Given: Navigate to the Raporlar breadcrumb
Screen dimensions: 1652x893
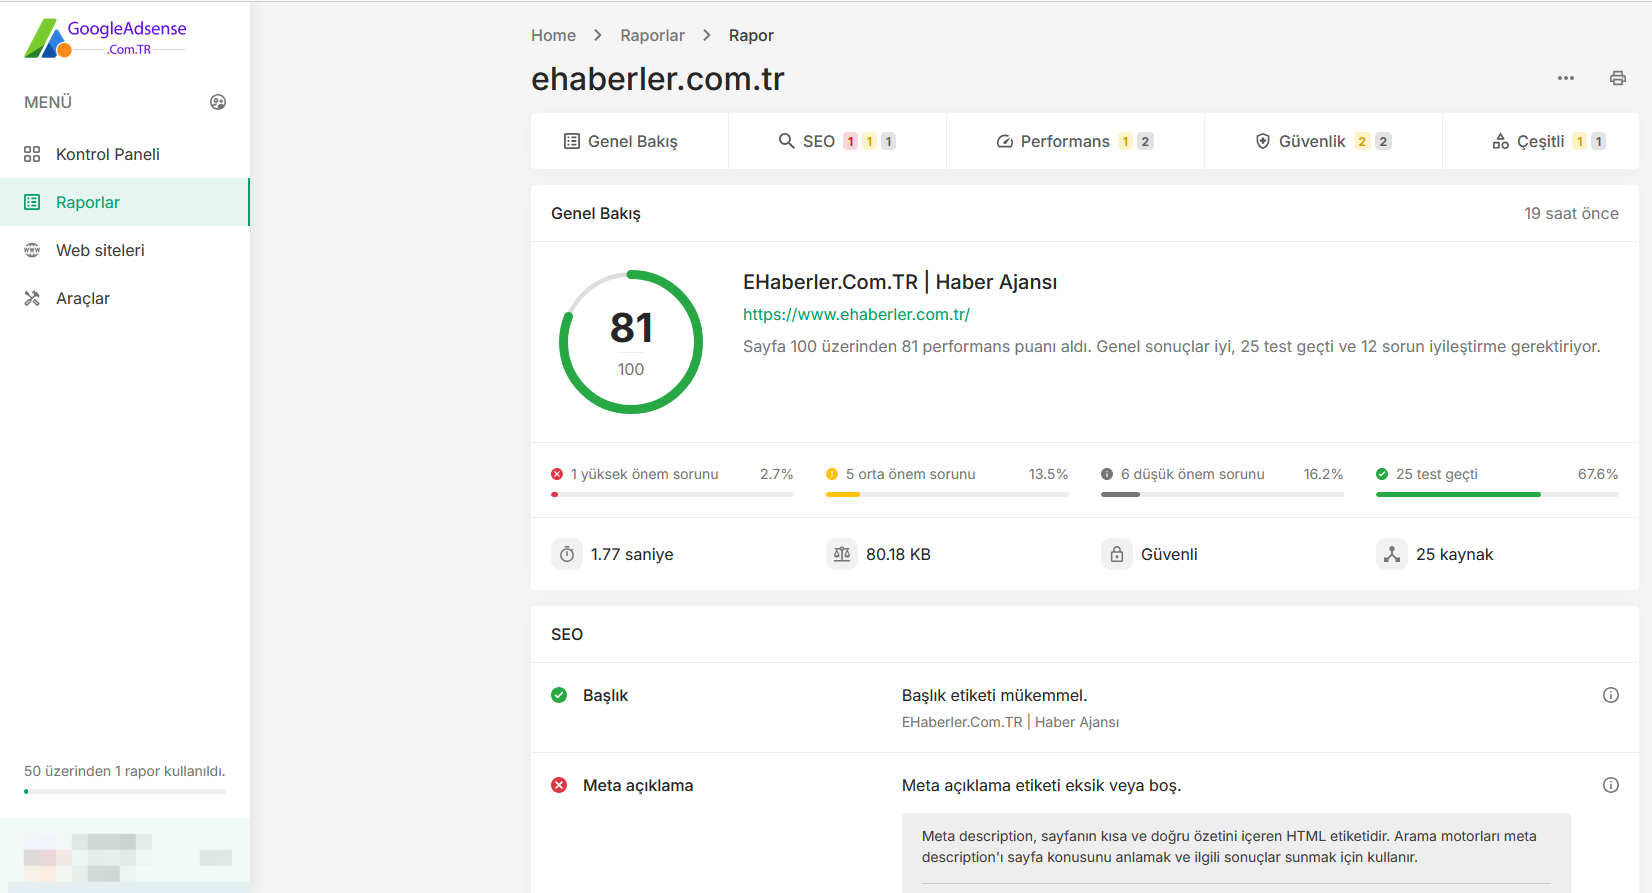Looking at the screenshot, I should [652, 35].
